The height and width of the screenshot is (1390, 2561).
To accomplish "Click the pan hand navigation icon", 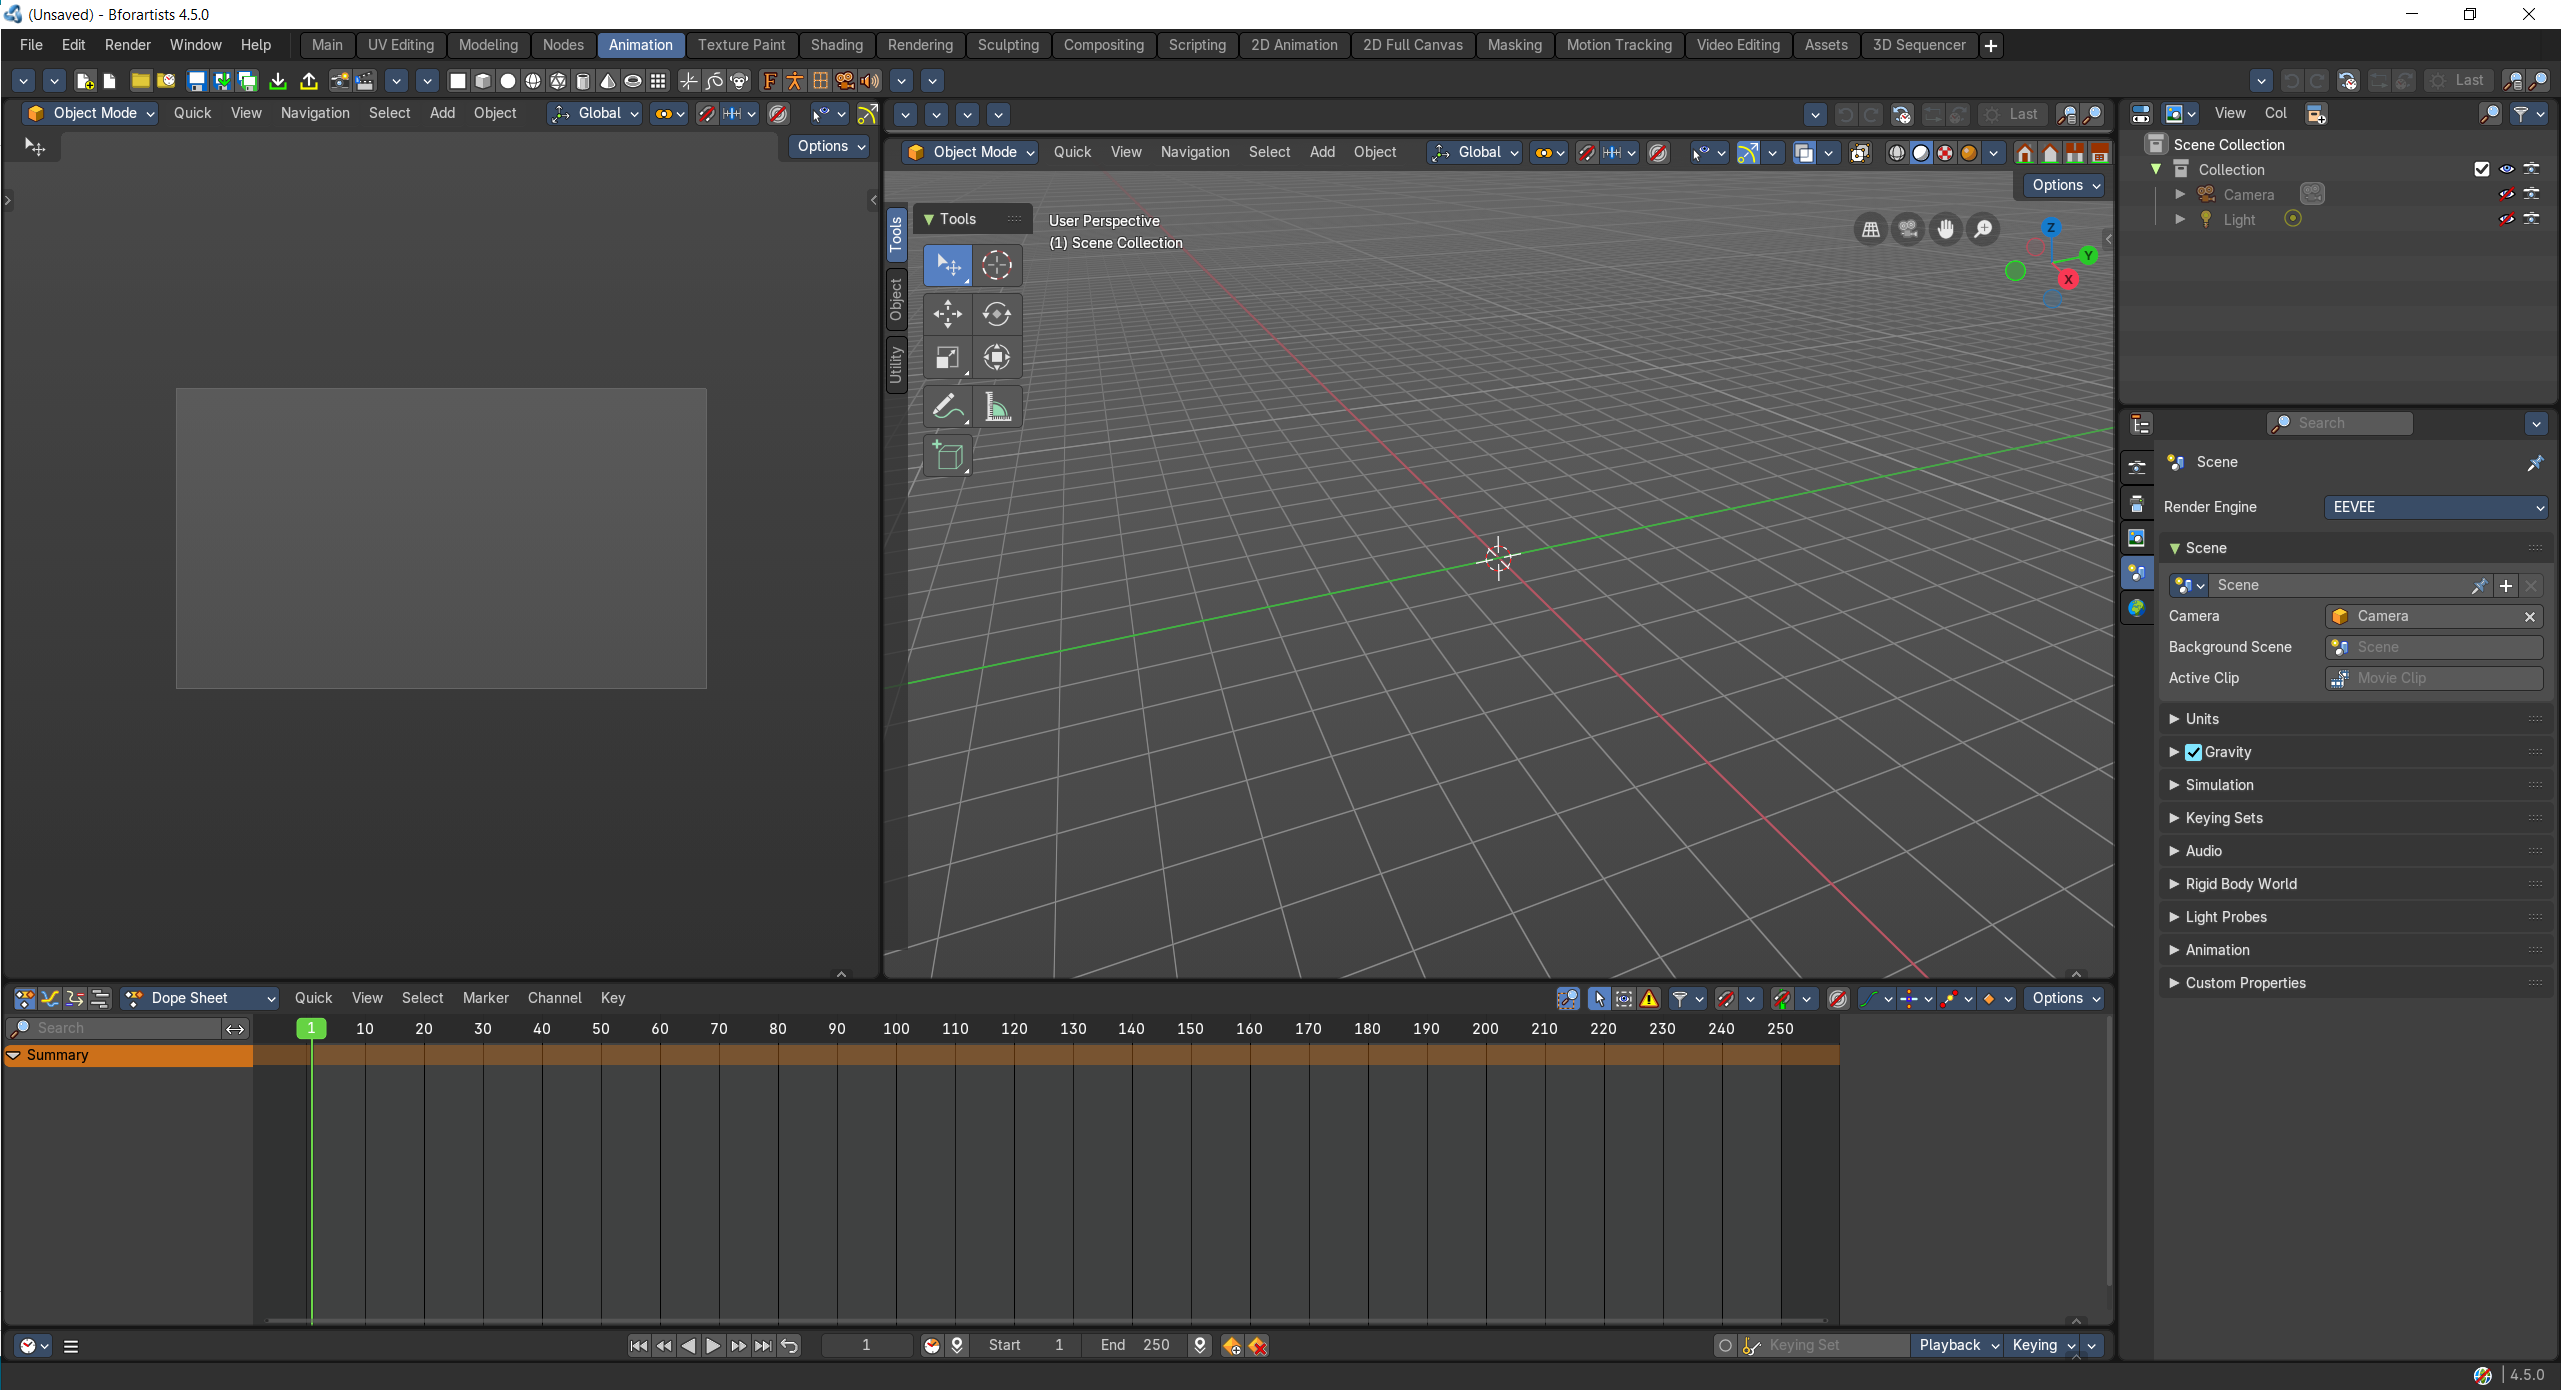I will tap(1945, 230).
